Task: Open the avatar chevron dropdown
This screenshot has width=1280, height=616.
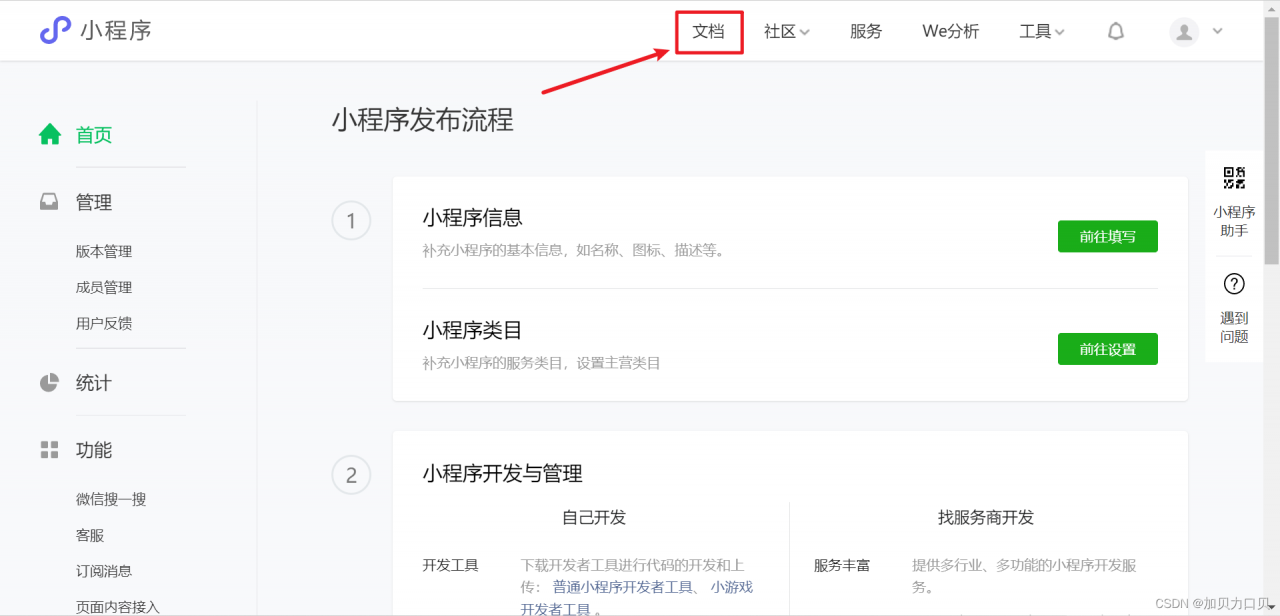Action: 1217,31
